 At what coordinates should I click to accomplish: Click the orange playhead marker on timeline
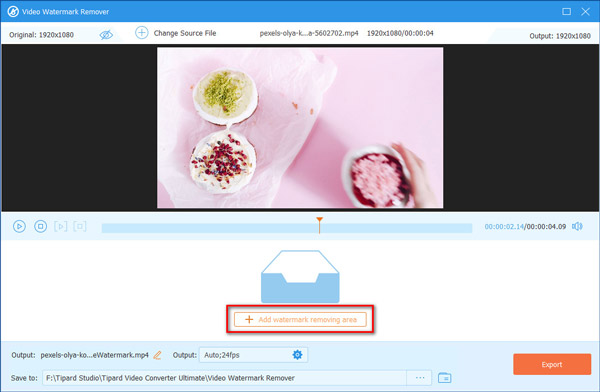[320, 225]
